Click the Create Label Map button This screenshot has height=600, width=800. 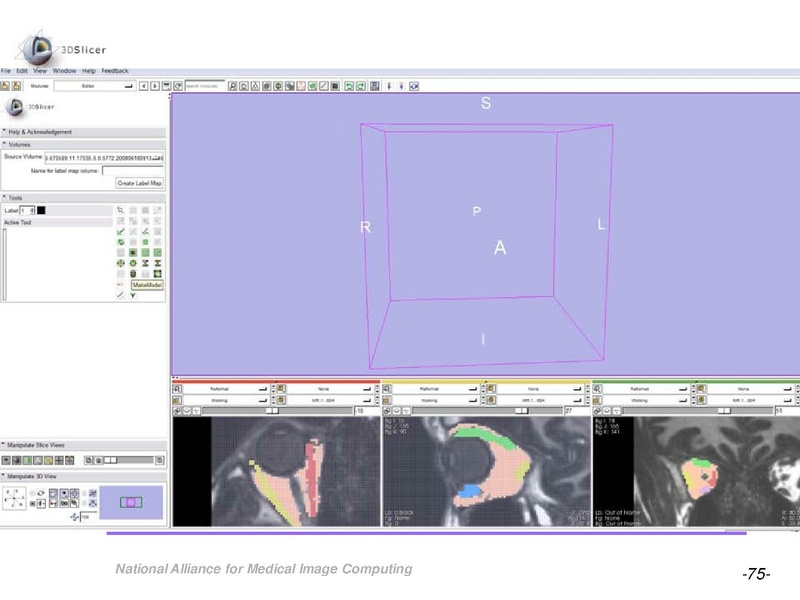[139, 183]
